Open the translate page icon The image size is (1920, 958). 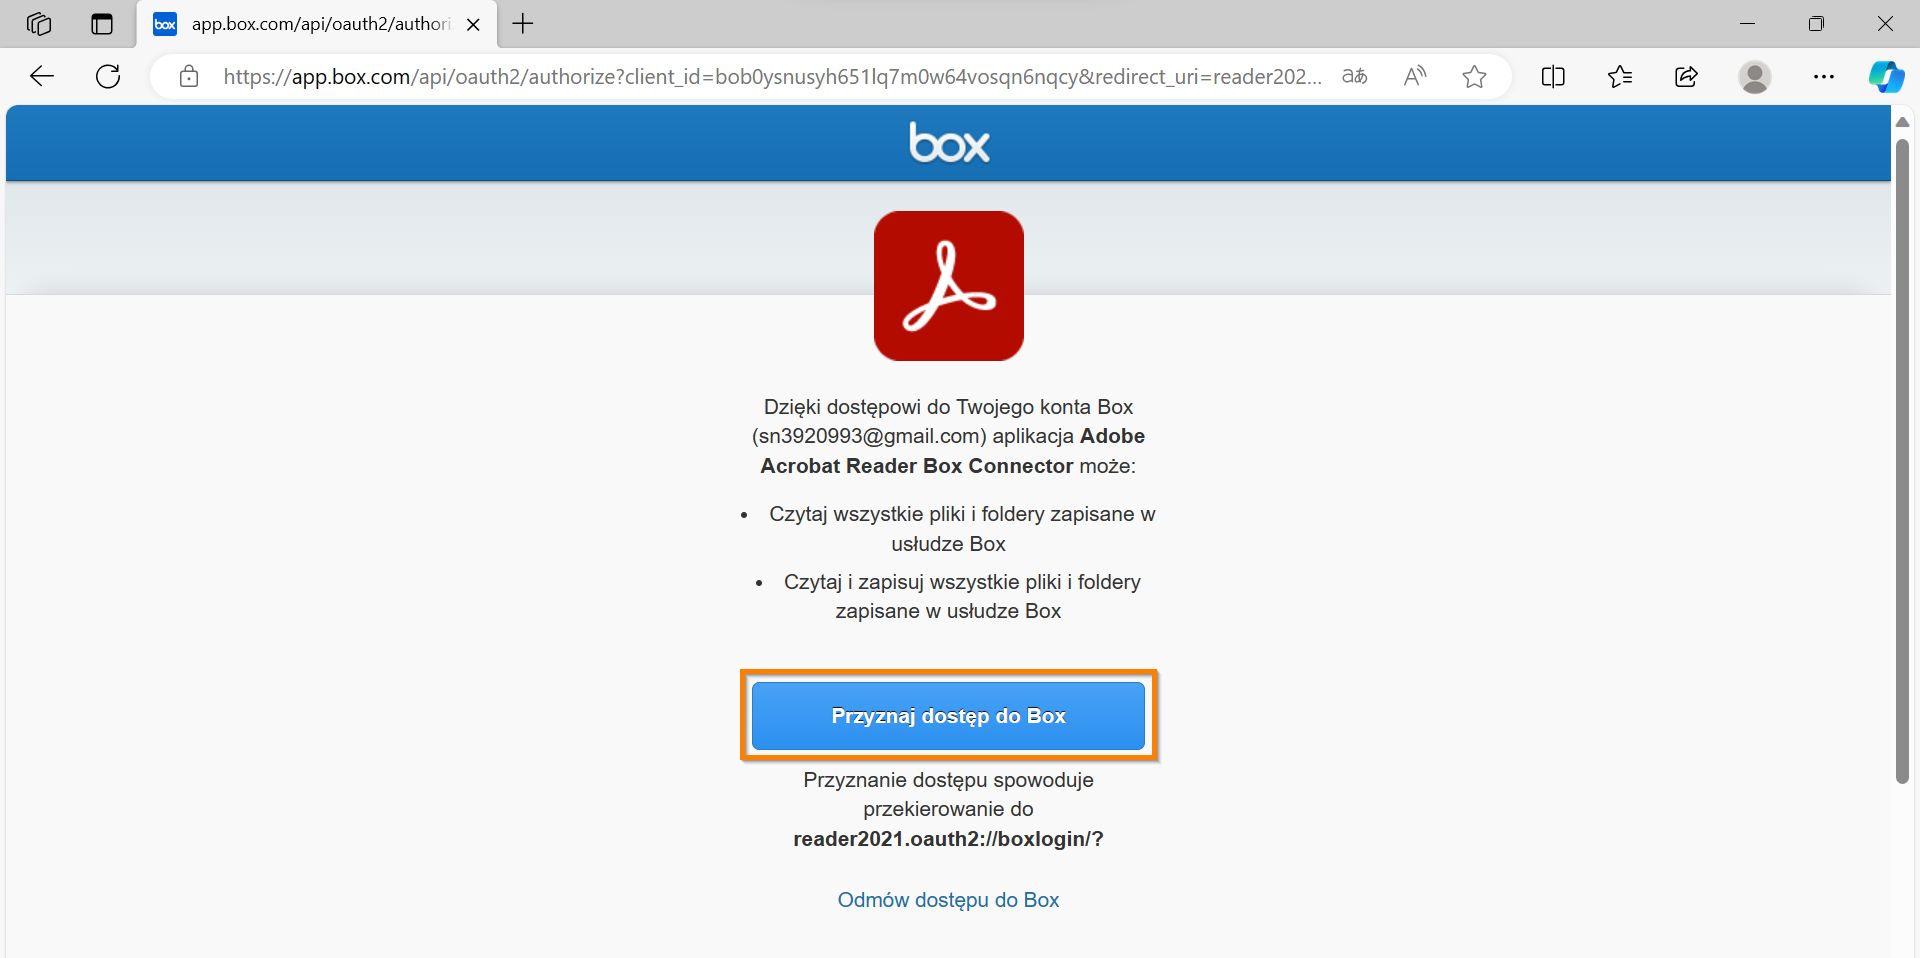1354,76
